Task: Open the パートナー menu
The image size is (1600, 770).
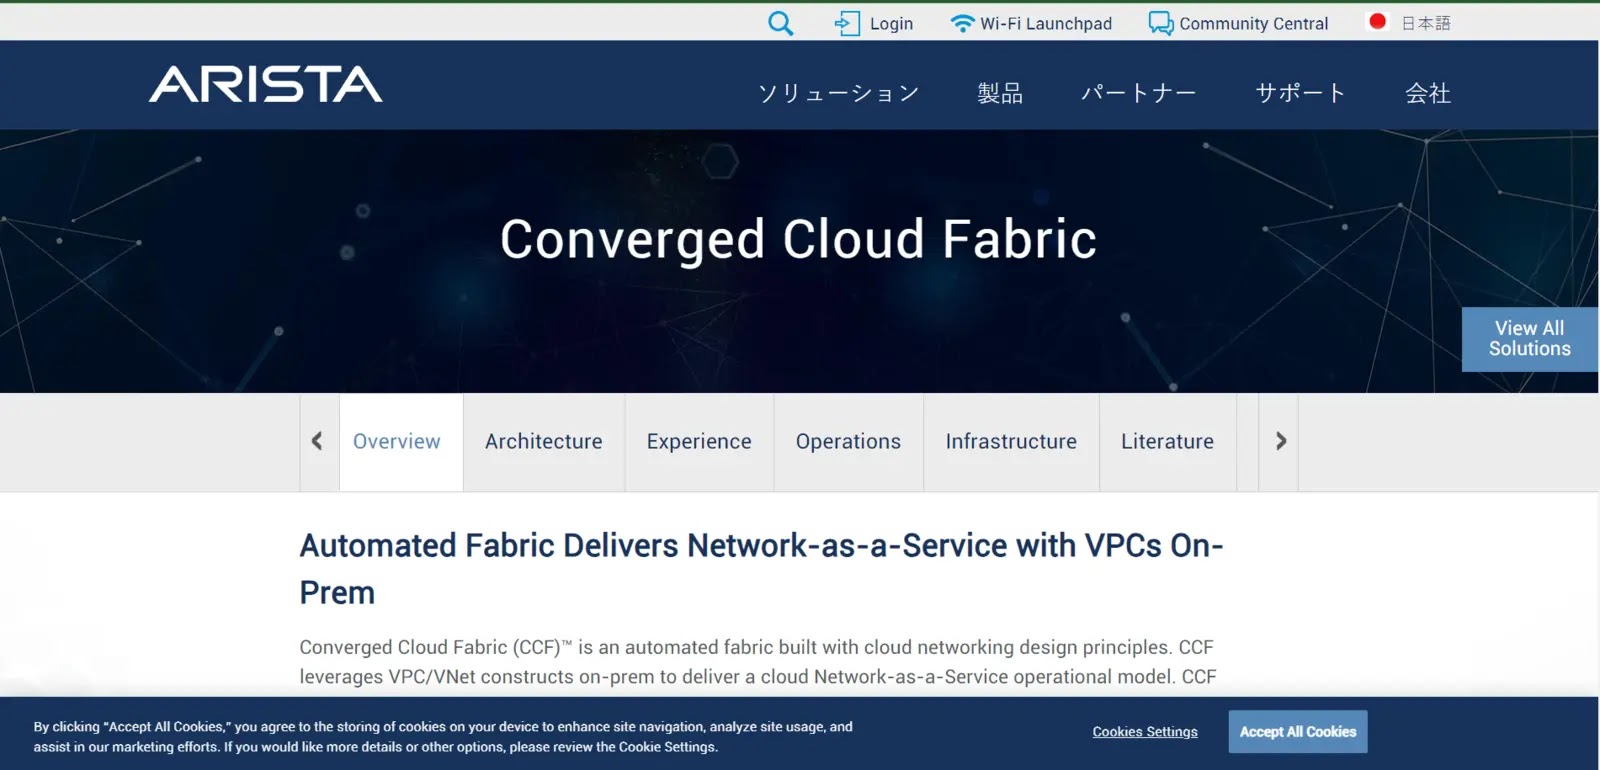Action: [1139, 93]
